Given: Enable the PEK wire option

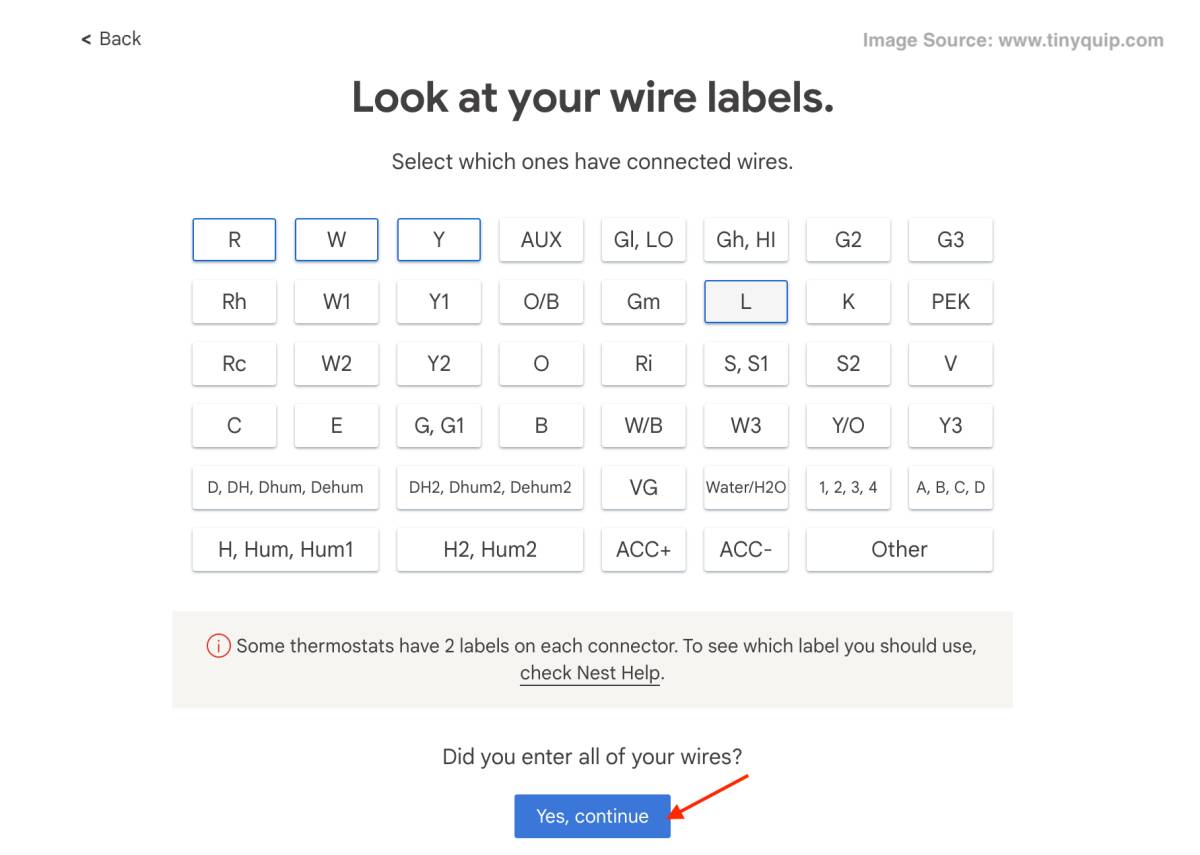Looking at the screenshot, I should pos(949,301).
